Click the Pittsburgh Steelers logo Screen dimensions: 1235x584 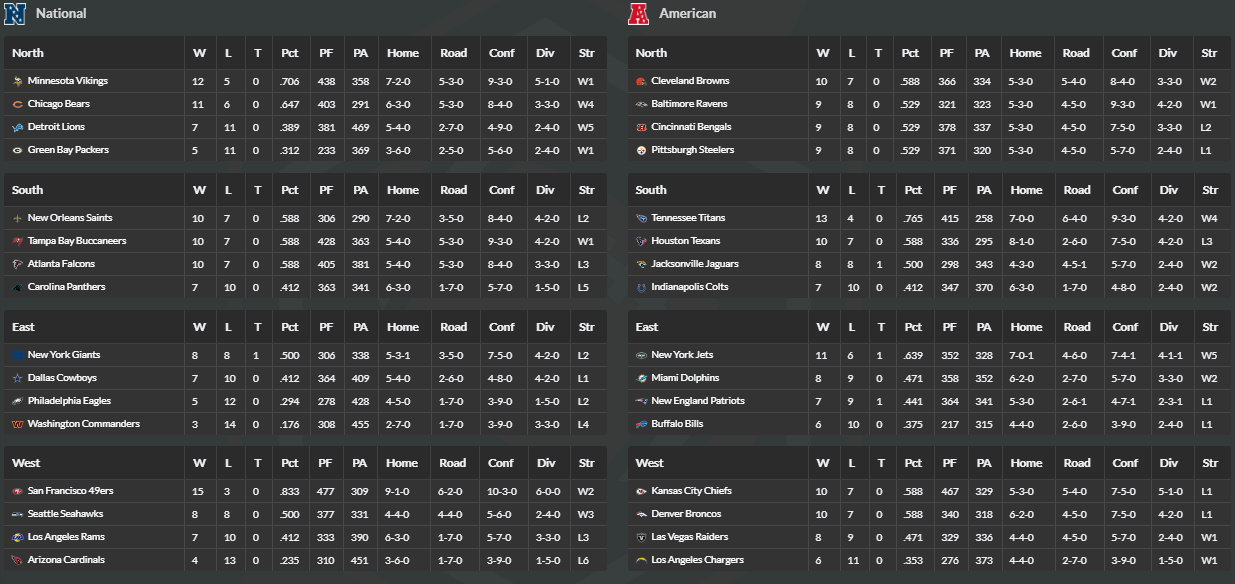coord(641,150)
